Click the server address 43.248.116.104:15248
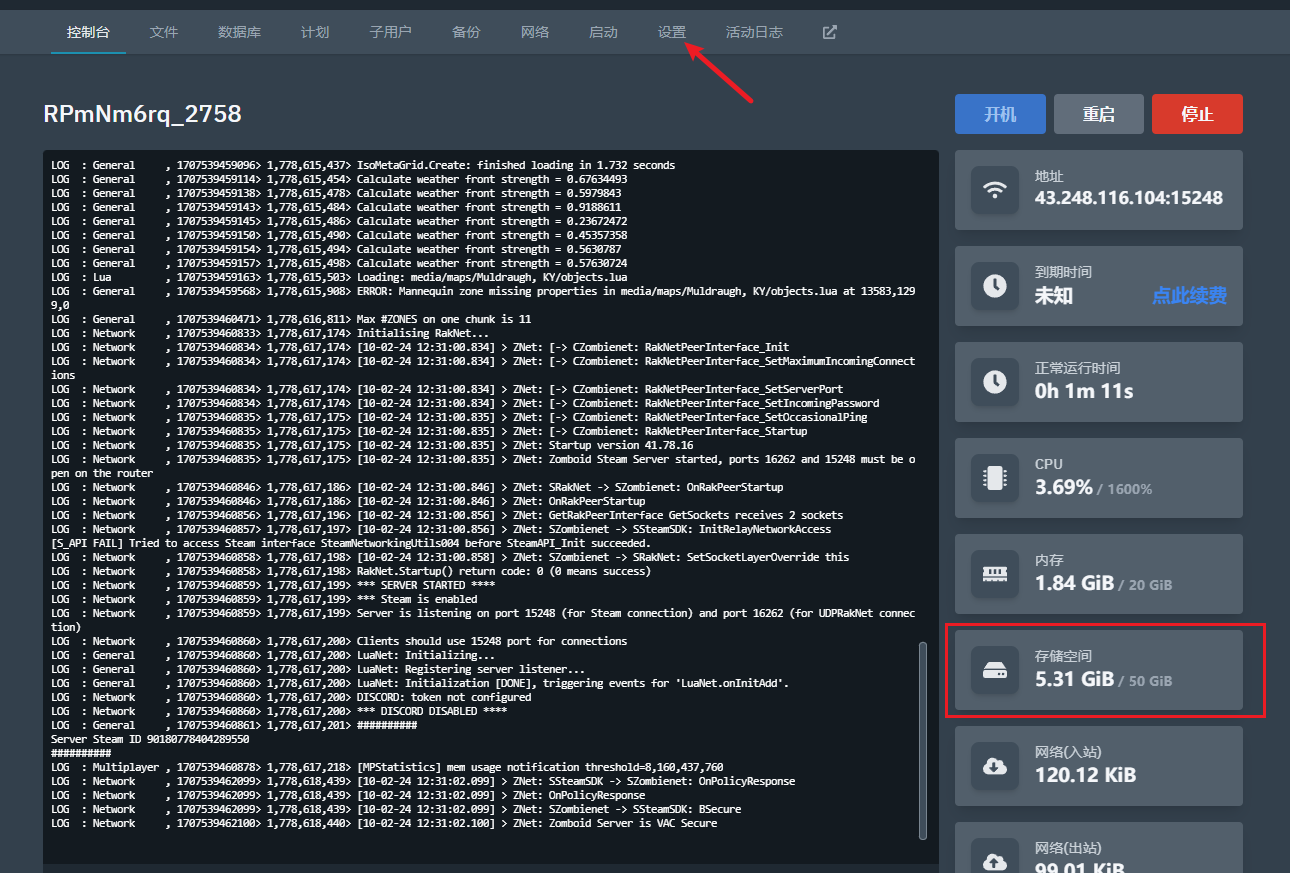Viewport: 1290px width, 873px height. coord(1128,198)
